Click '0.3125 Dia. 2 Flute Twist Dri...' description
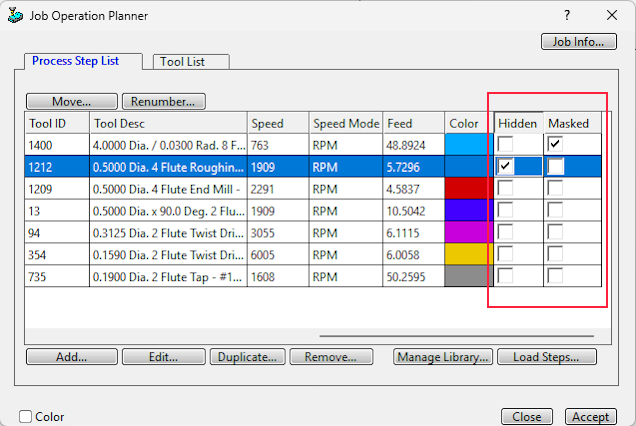This screenshot has width=636, height=426. coord(168,233)
